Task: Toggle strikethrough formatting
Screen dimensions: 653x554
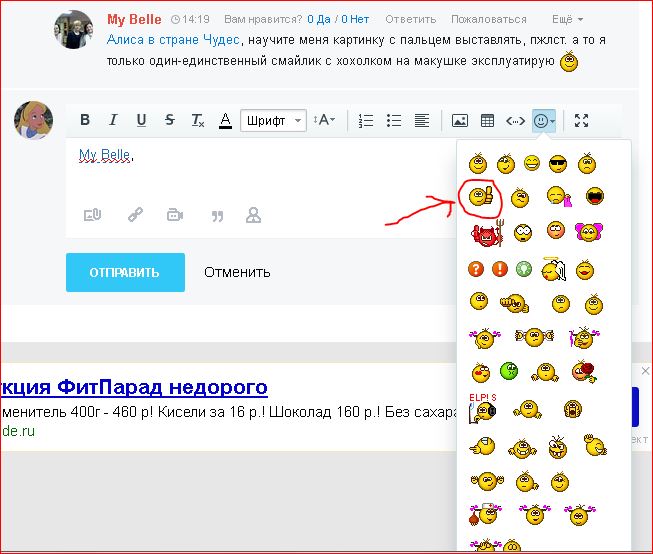Action: pos(169,120)
